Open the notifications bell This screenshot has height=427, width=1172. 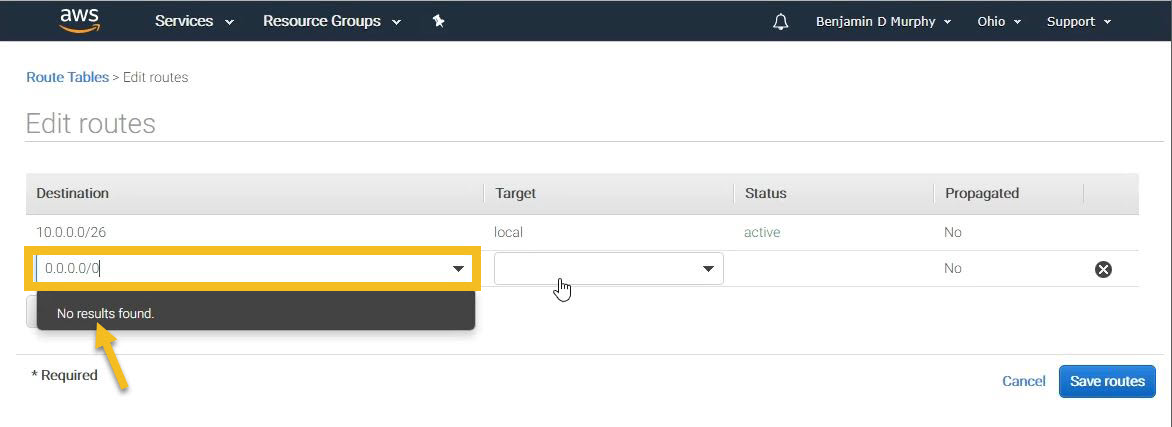780,22
